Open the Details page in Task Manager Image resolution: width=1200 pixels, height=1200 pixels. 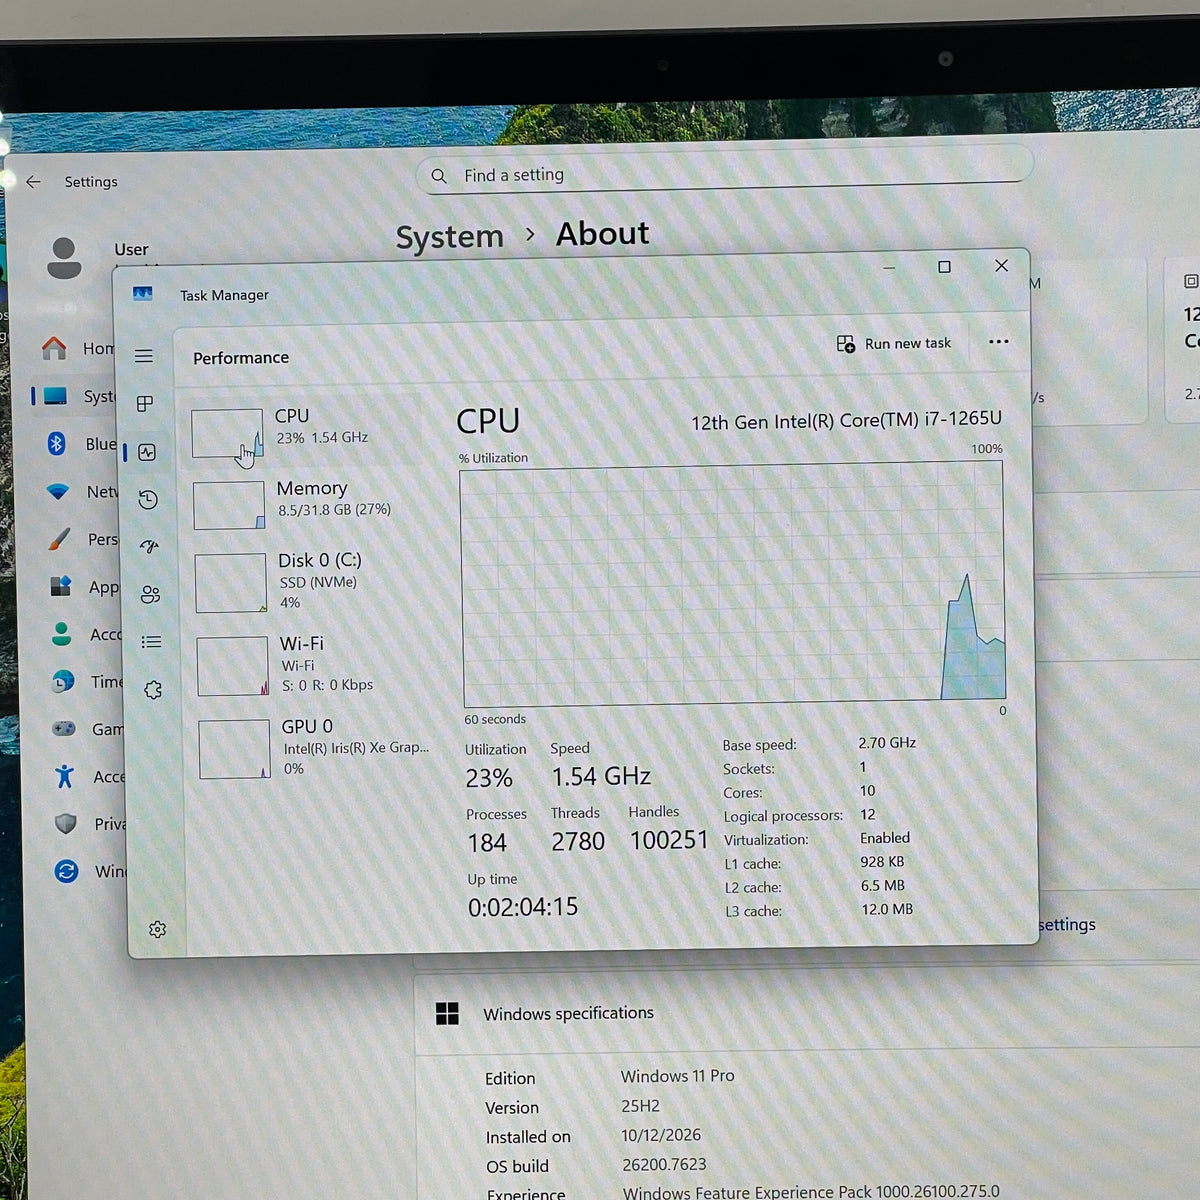151,642
